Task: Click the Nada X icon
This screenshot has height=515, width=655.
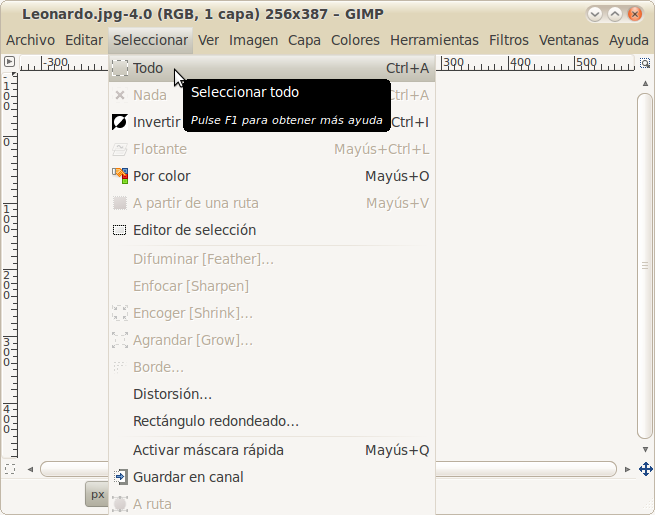Action: click(x=120, y=95)
